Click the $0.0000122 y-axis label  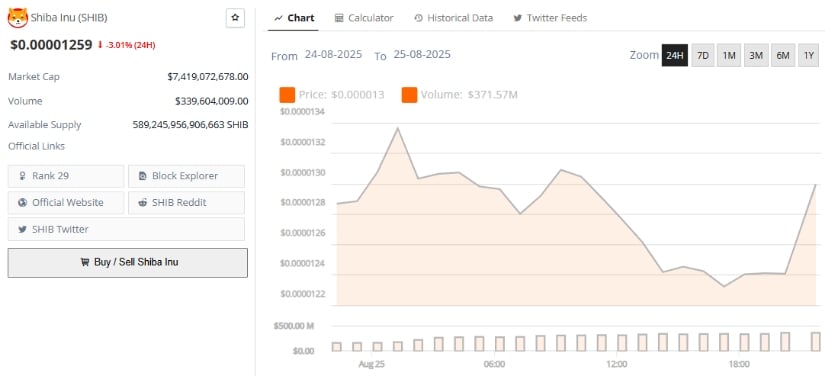(303, 293)
